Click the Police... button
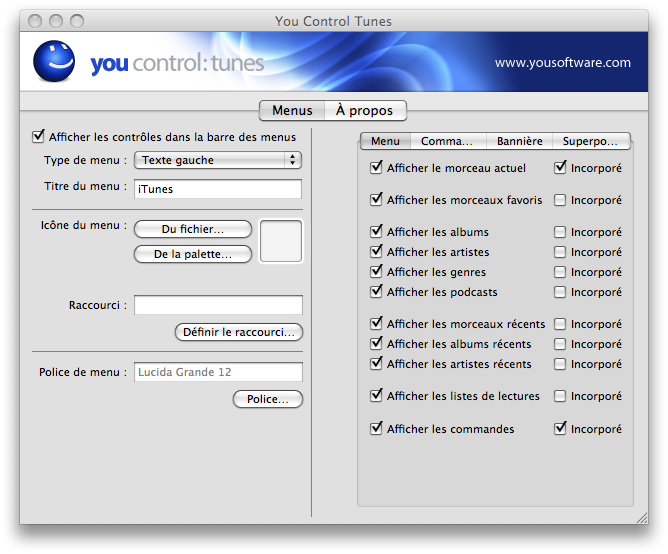Viewport: 668px width, 554px height. coord(268,399)
